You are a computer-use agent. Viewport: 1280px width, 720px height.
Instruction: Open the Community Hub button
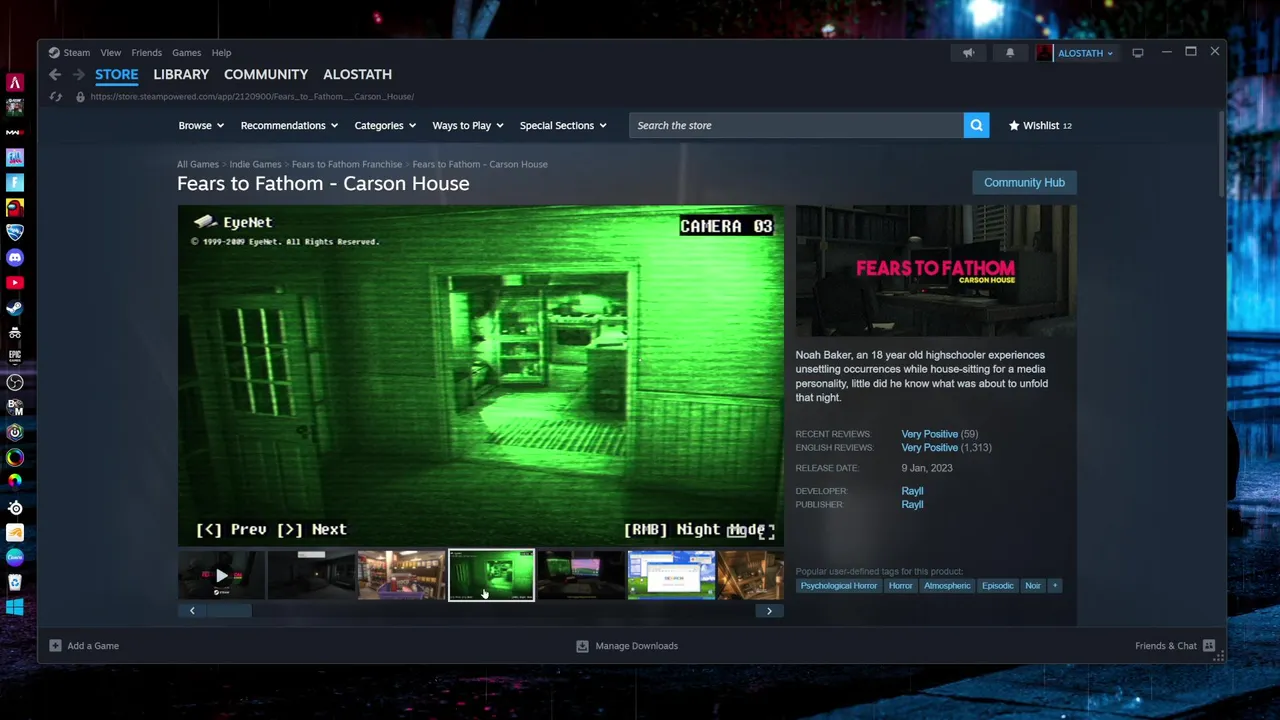pos(1024,182)
